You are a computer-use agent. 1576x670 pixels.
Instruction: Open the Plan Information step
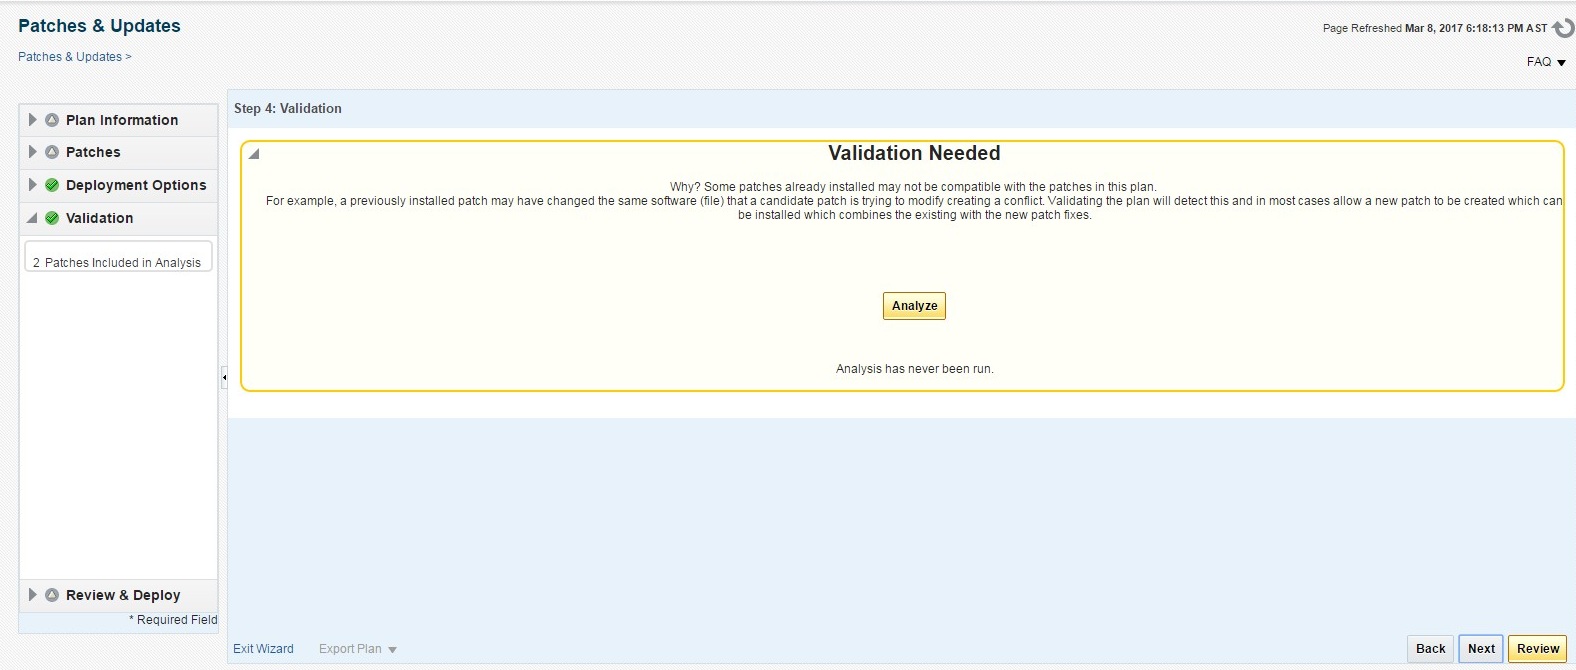coord(122,120)
